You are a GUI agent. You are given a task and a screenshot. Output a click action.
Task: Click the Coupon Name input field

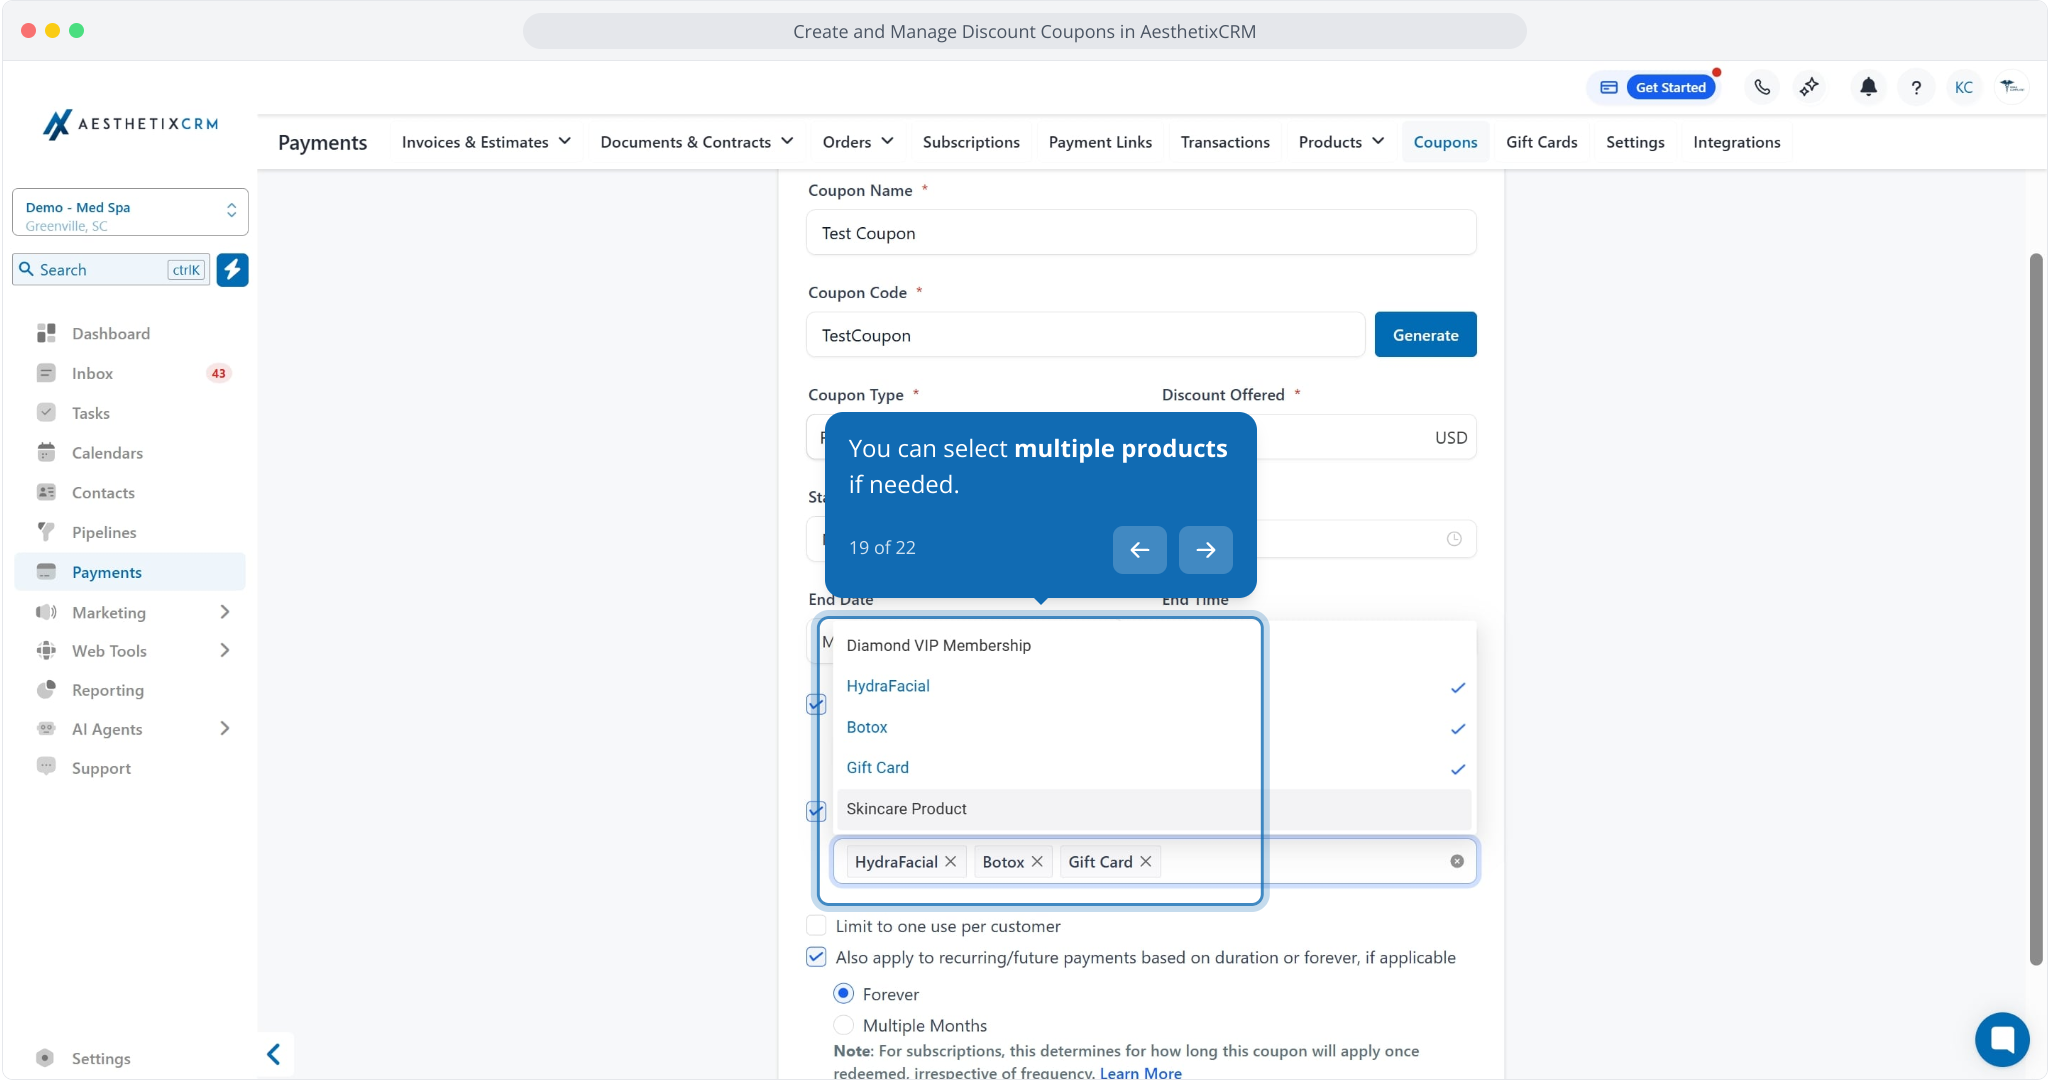[1140, 233]
